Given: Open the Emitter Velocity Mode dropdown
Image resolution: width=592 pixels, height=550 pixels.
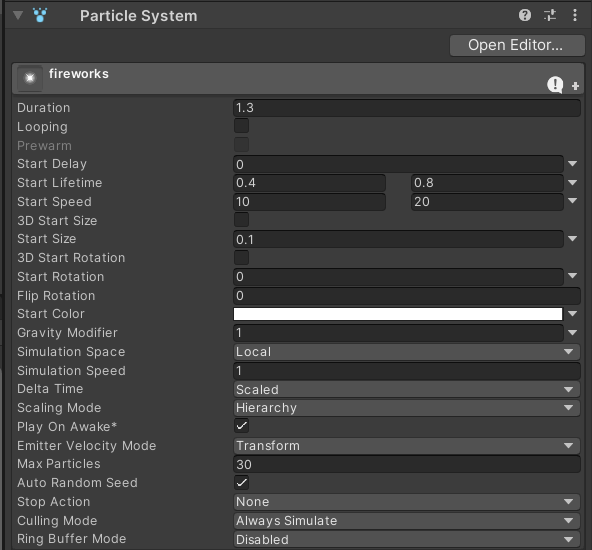Looking at the screenshot, I should [x=407, y=445].
